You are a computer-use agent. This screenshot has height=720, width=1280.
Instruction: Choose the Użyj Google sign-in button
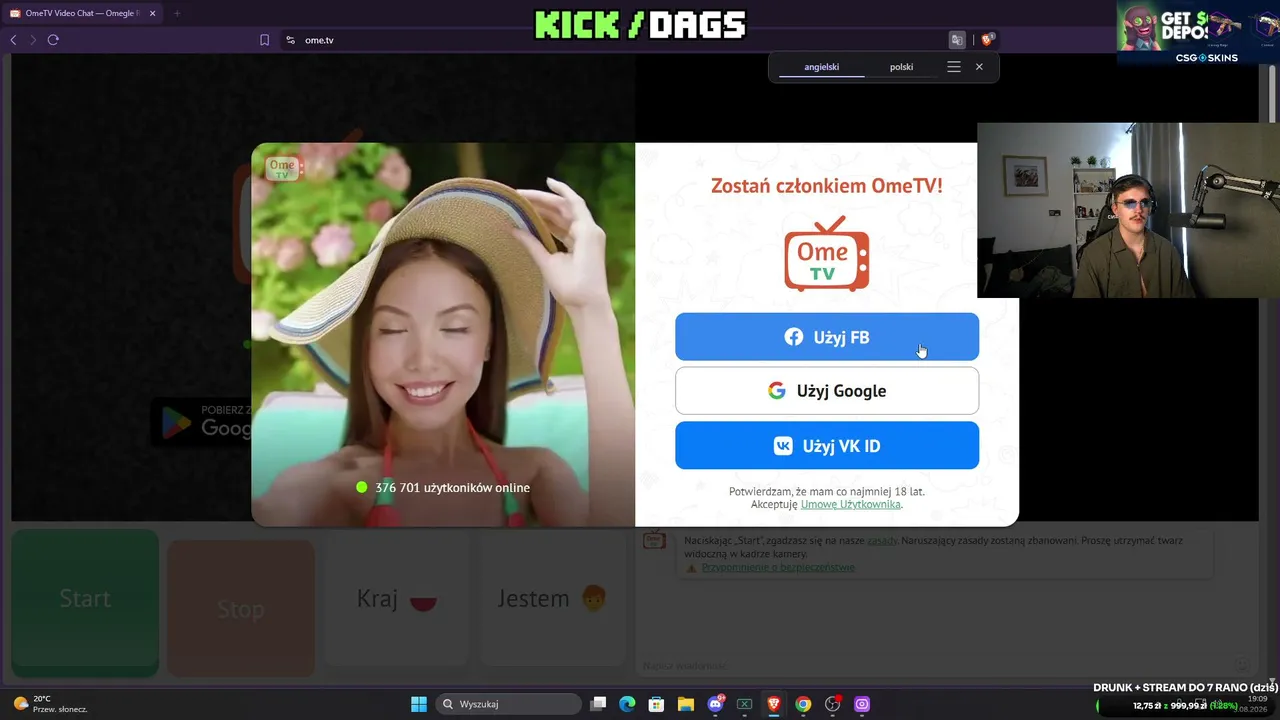[x=826, y=391]
